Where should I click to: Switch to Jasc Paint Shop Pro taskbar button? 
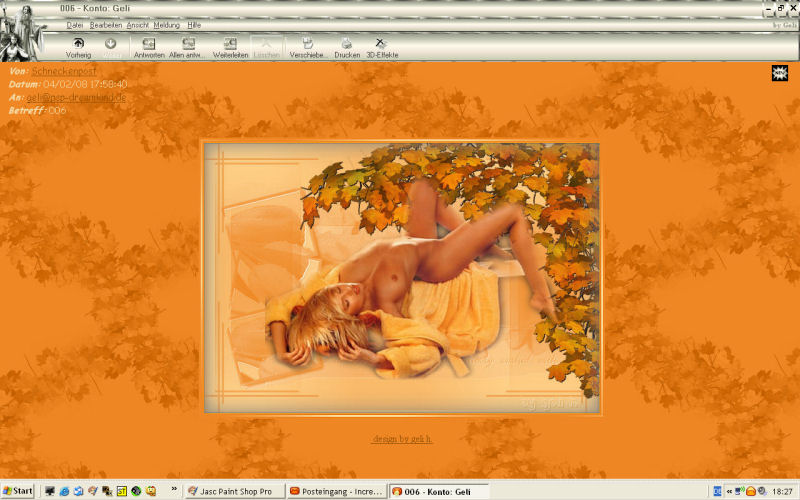click(234, 491)
